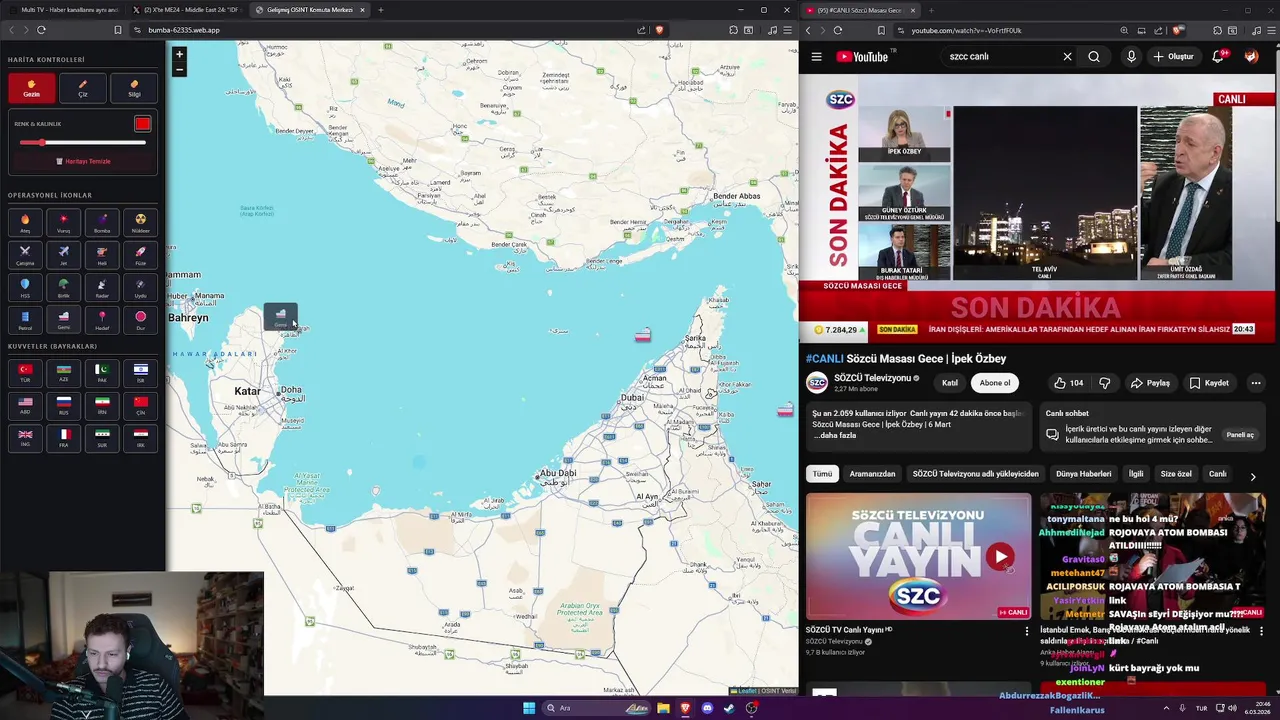Select the RUS Russia flag
This screenshot has height=720, width=1280.
[x=64, y=406]
